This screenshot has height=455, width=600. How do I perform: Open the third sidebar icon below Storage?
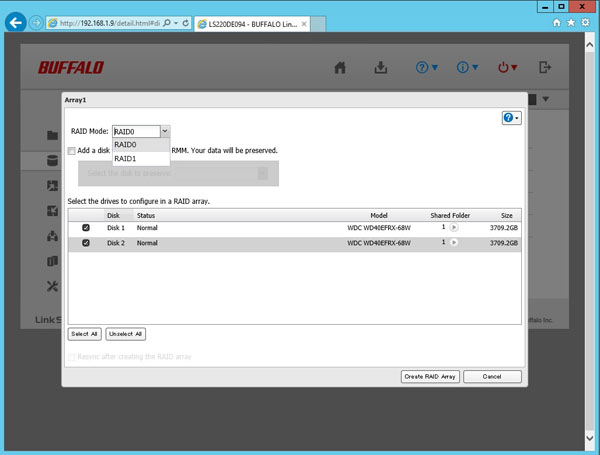coord(52,186)
